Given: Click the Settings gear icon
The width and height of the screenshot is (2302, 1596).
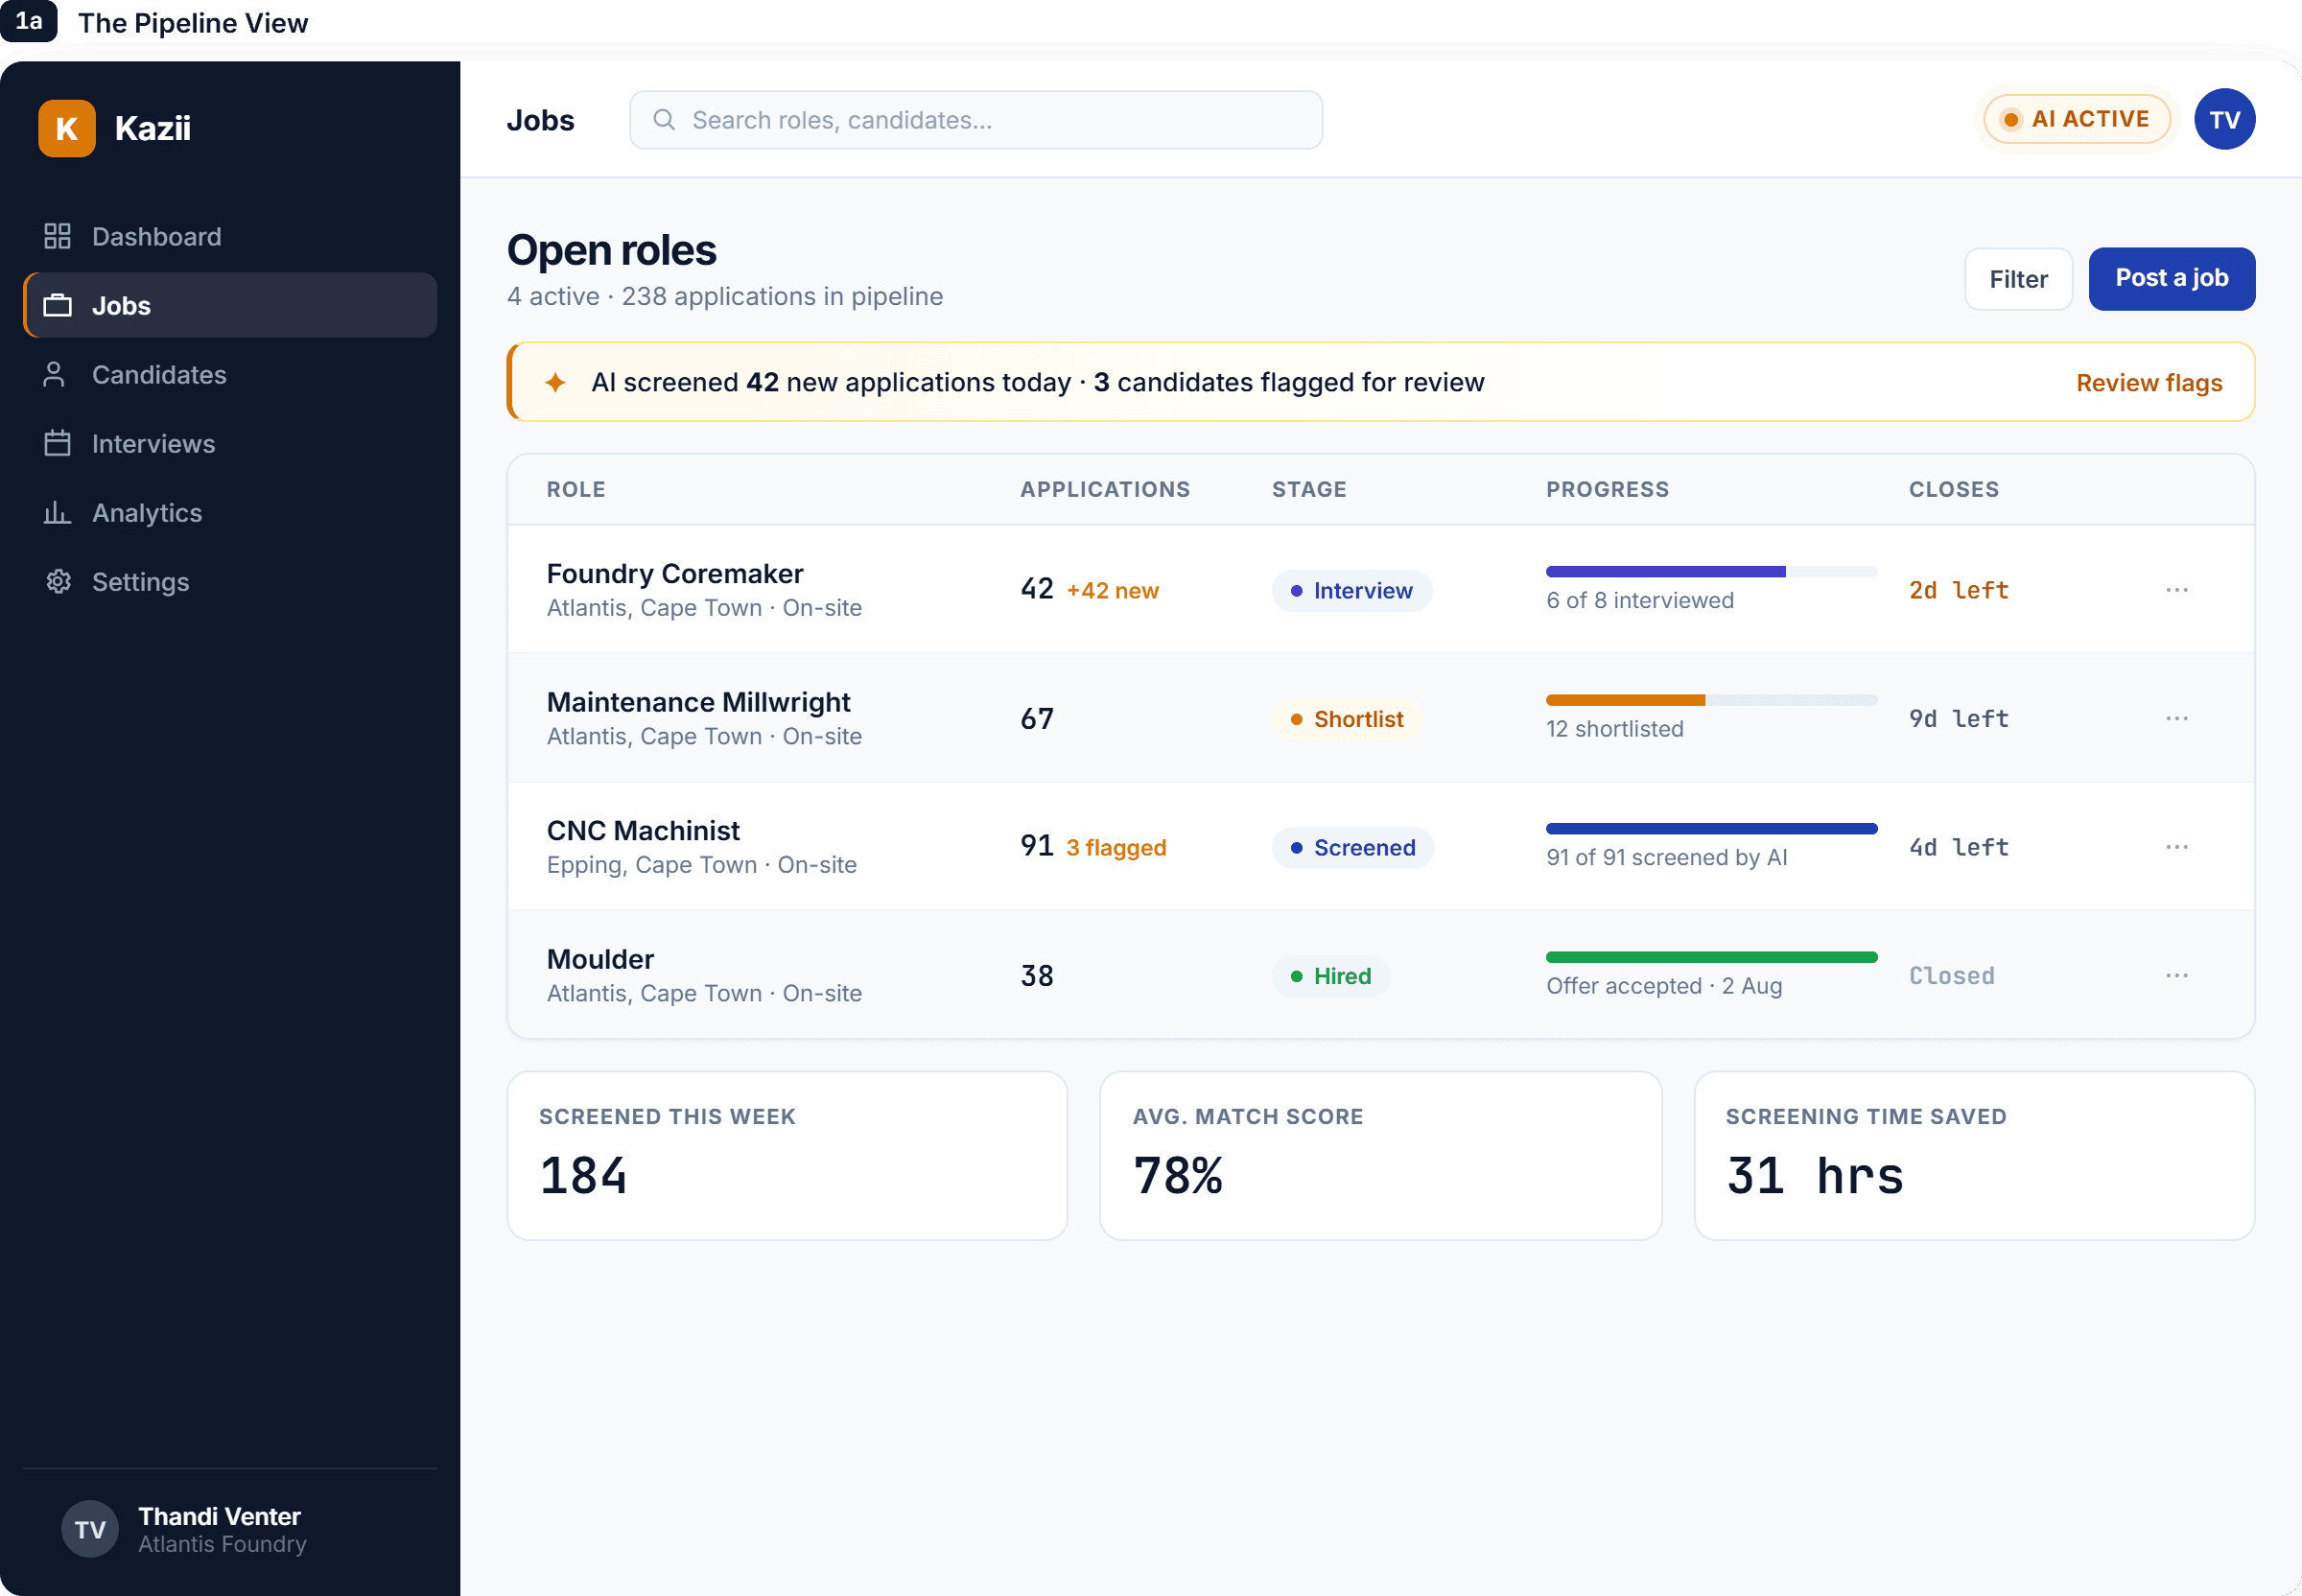Looking at the screenshot, I should pos(58,581).
